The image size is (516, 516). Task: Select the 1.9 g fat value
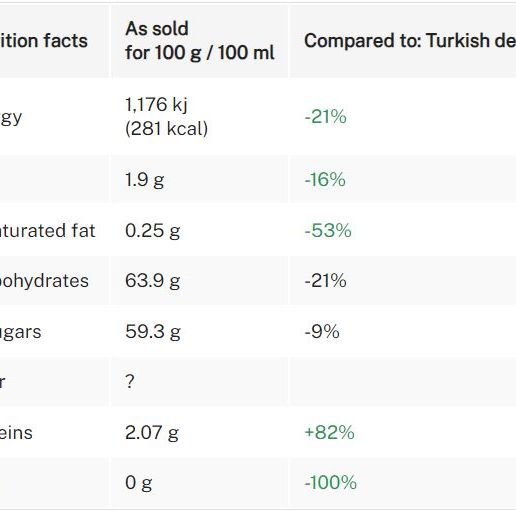[145, 180]
